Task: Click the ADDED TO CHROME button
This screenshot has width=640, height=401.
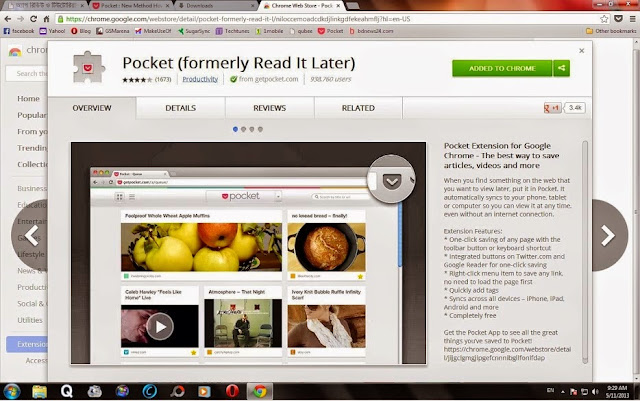Action: click(x=502, y=68)
